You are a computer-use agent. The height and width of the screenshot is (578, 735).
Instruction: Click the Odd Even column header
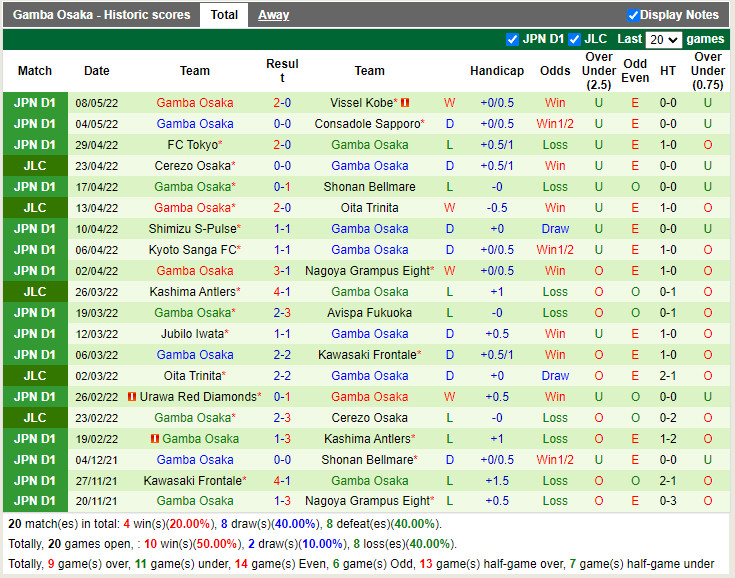point(635,71)
